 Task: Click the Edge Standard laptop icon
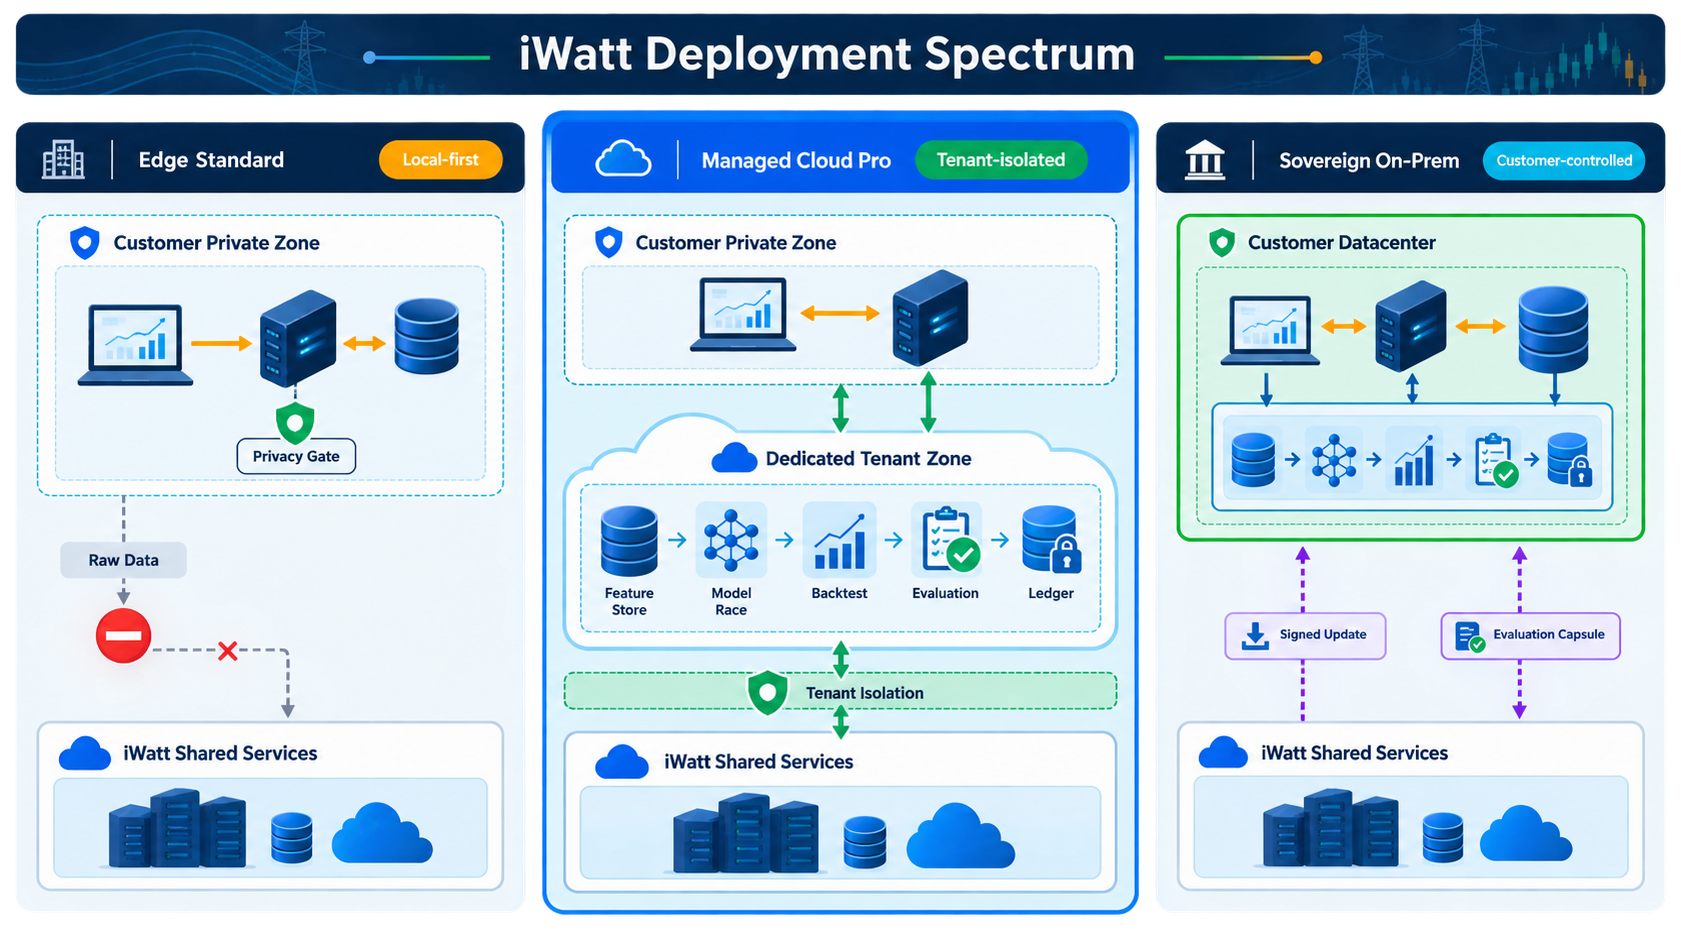click(135, 345)
